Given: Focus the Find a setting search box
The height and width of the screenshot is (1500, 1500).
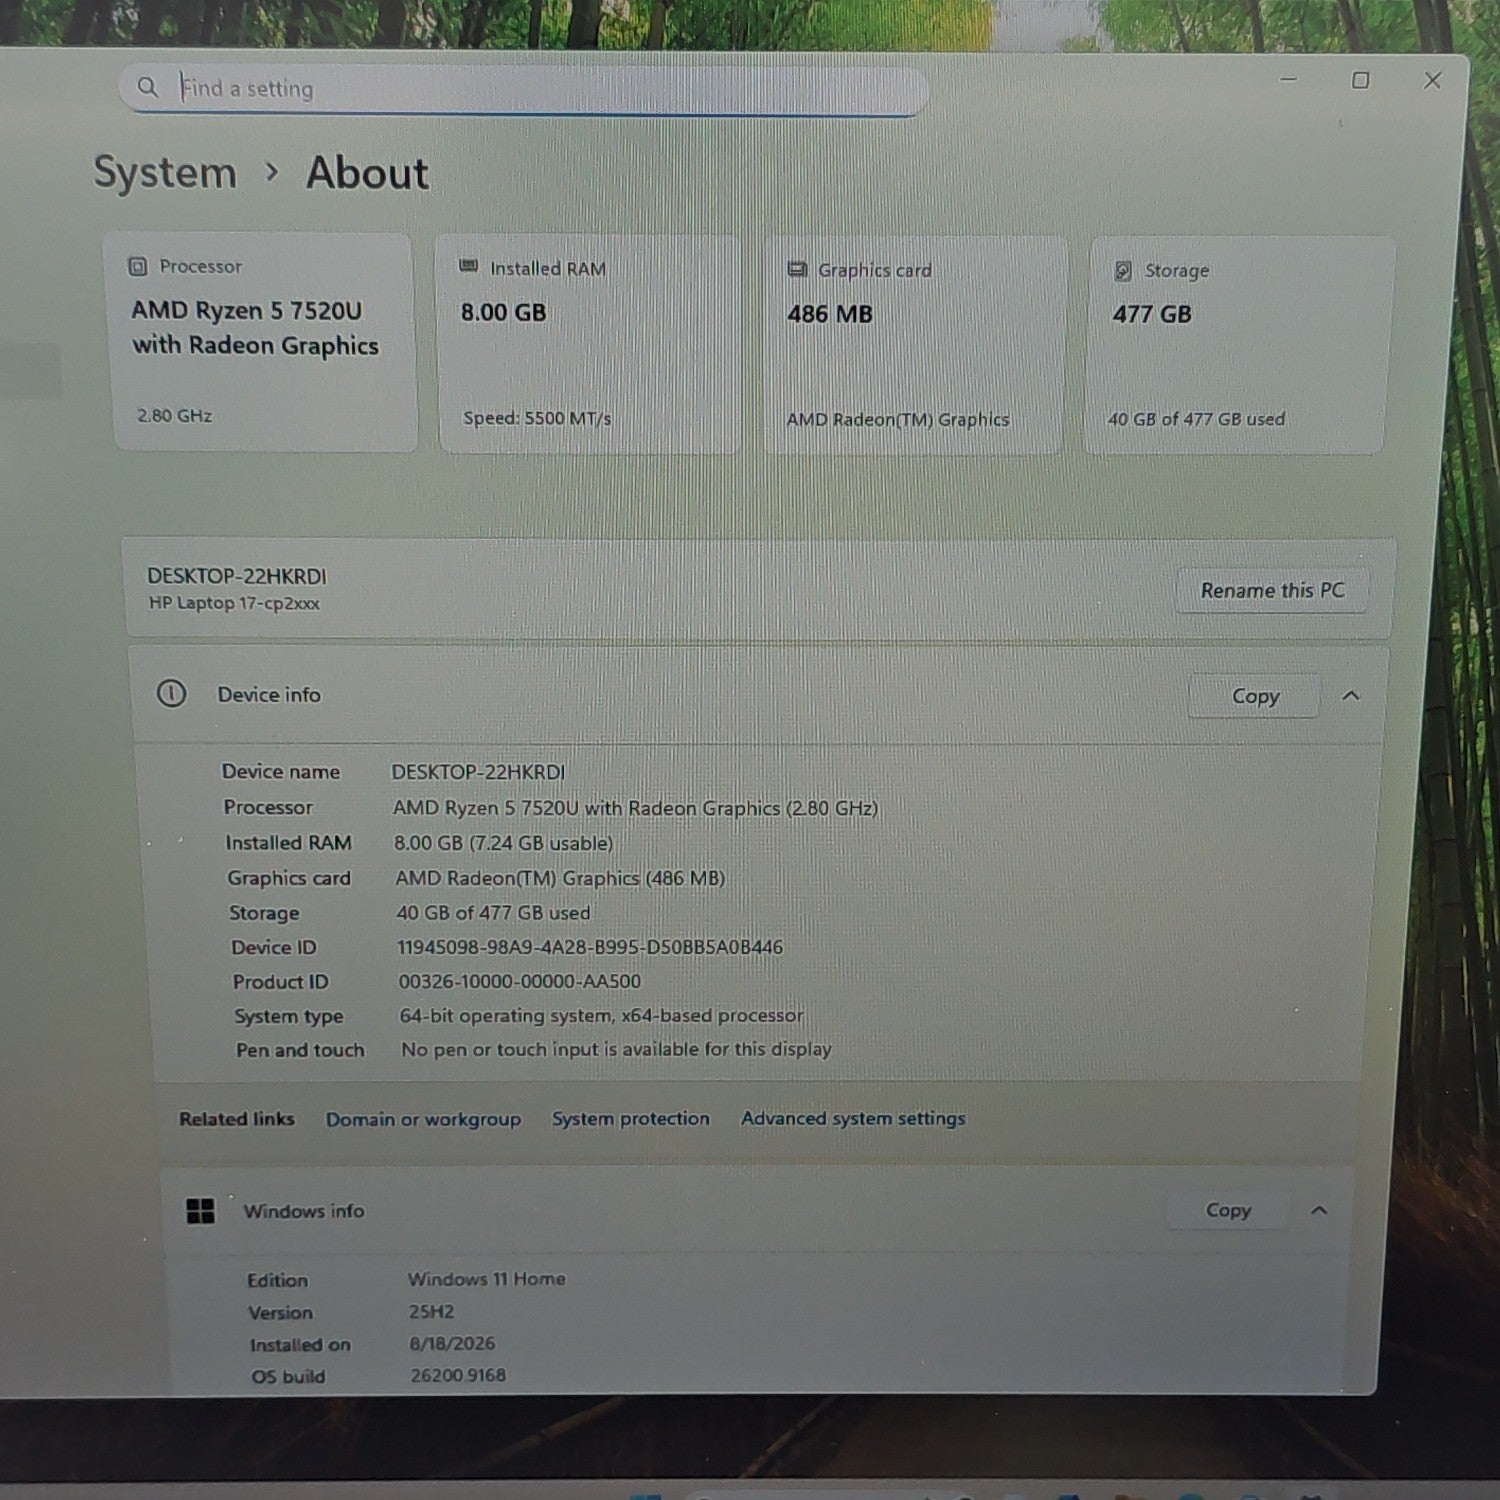Looking at the screenshot, I should coord(523,89).
